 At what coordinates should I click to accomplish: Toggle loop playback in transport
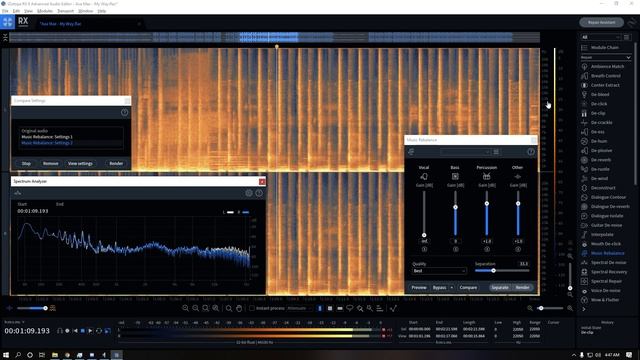pos(99,331)
